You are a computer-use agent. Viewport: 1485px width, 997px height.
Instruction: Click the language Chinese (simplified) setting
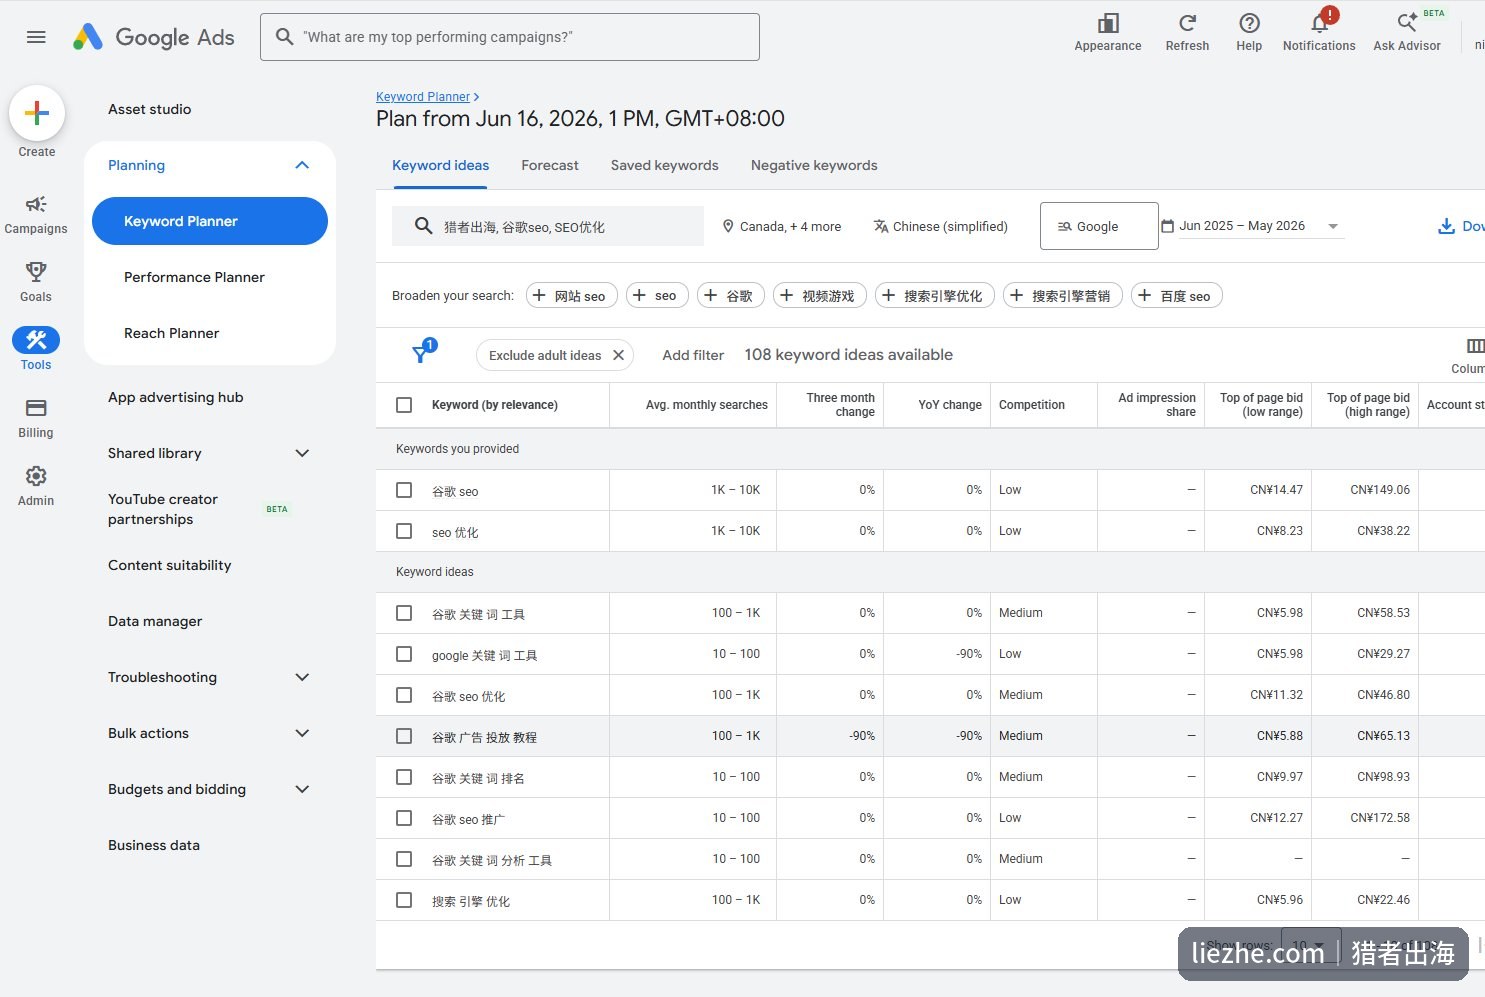pos(940,226)
